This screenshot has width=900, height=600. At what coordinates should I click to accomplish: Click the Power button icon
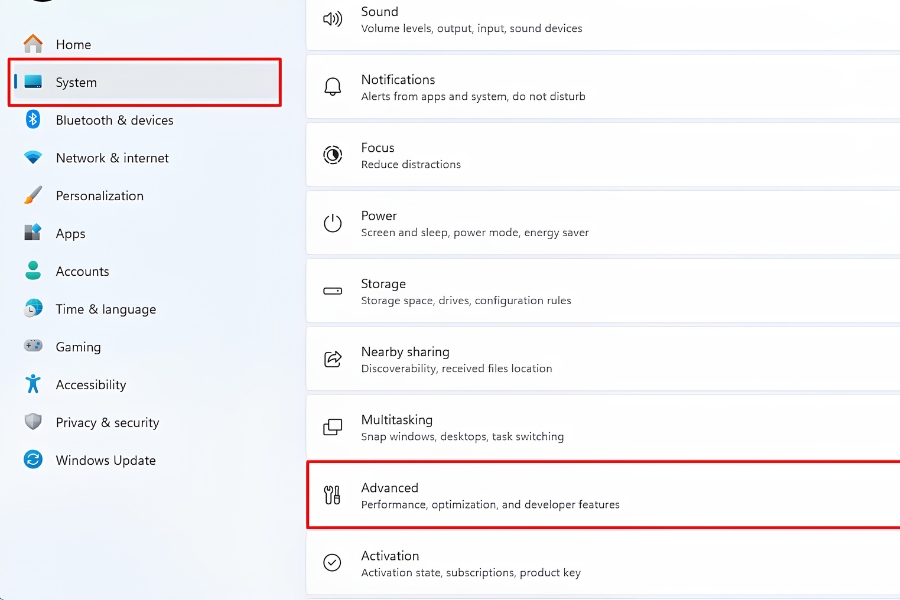pos(332,223)
